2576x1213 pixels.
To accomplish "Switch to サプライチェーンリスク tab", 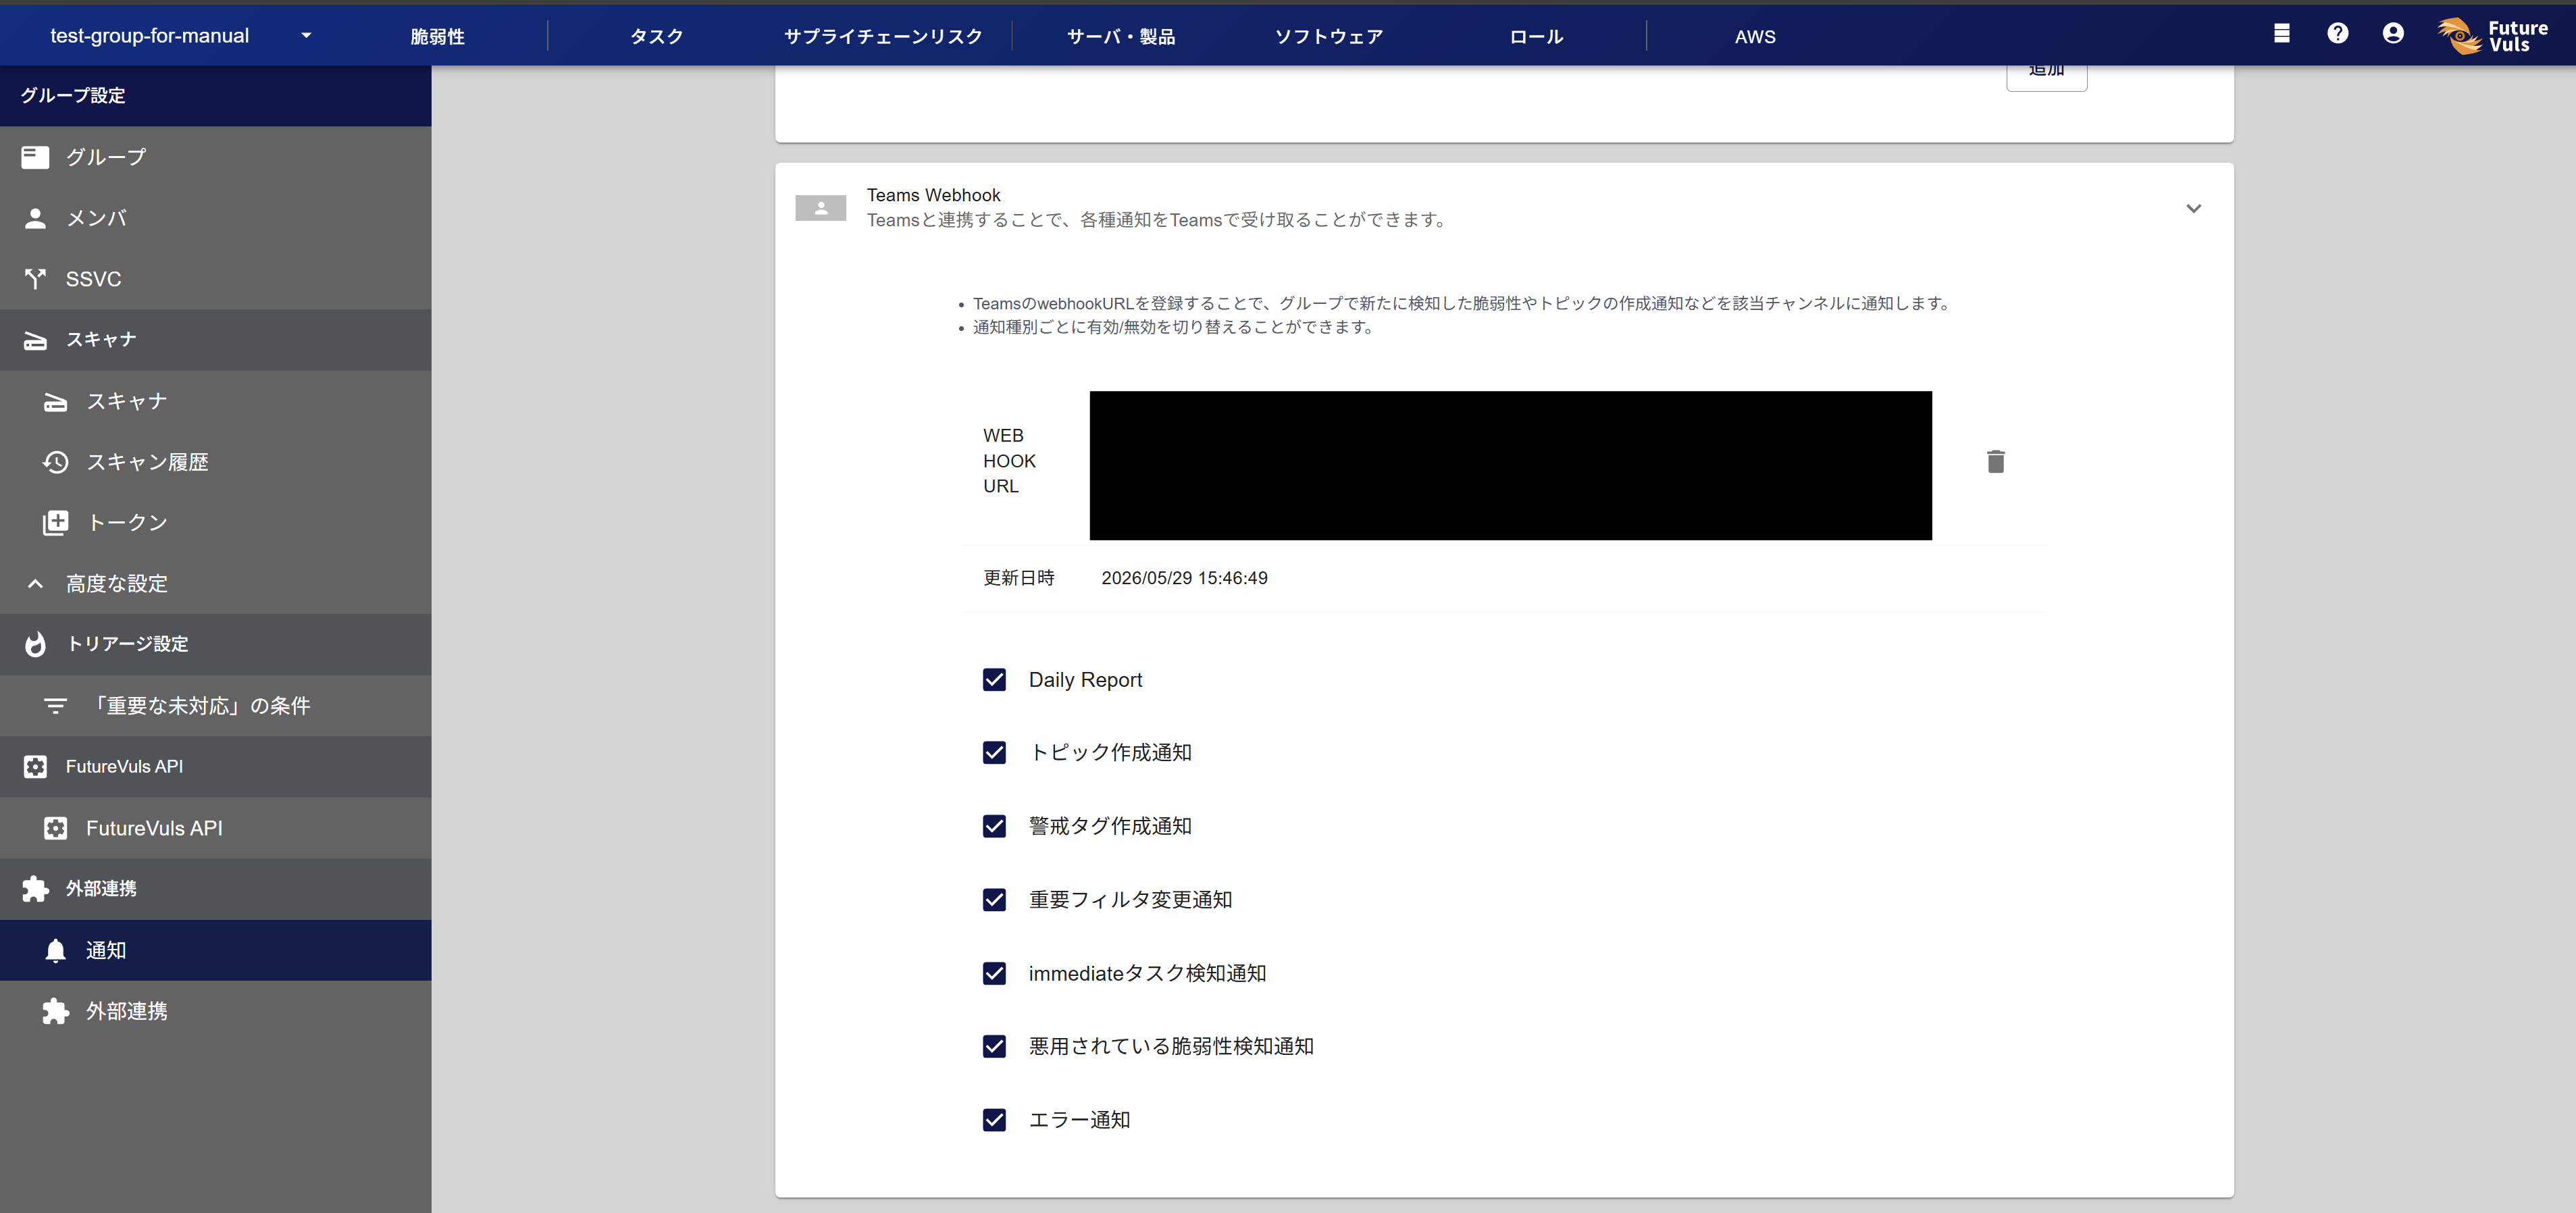I will [x=882, y=37].
